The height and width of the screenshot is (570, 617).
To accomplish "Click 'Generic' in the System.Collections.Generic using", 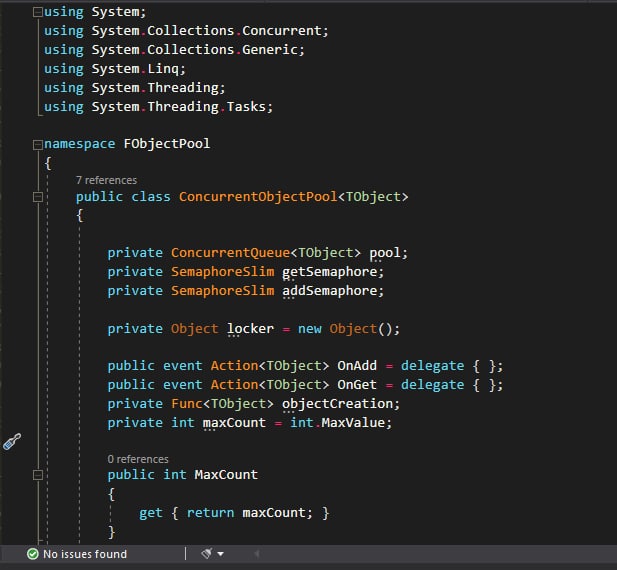I will tap(270, 49).
